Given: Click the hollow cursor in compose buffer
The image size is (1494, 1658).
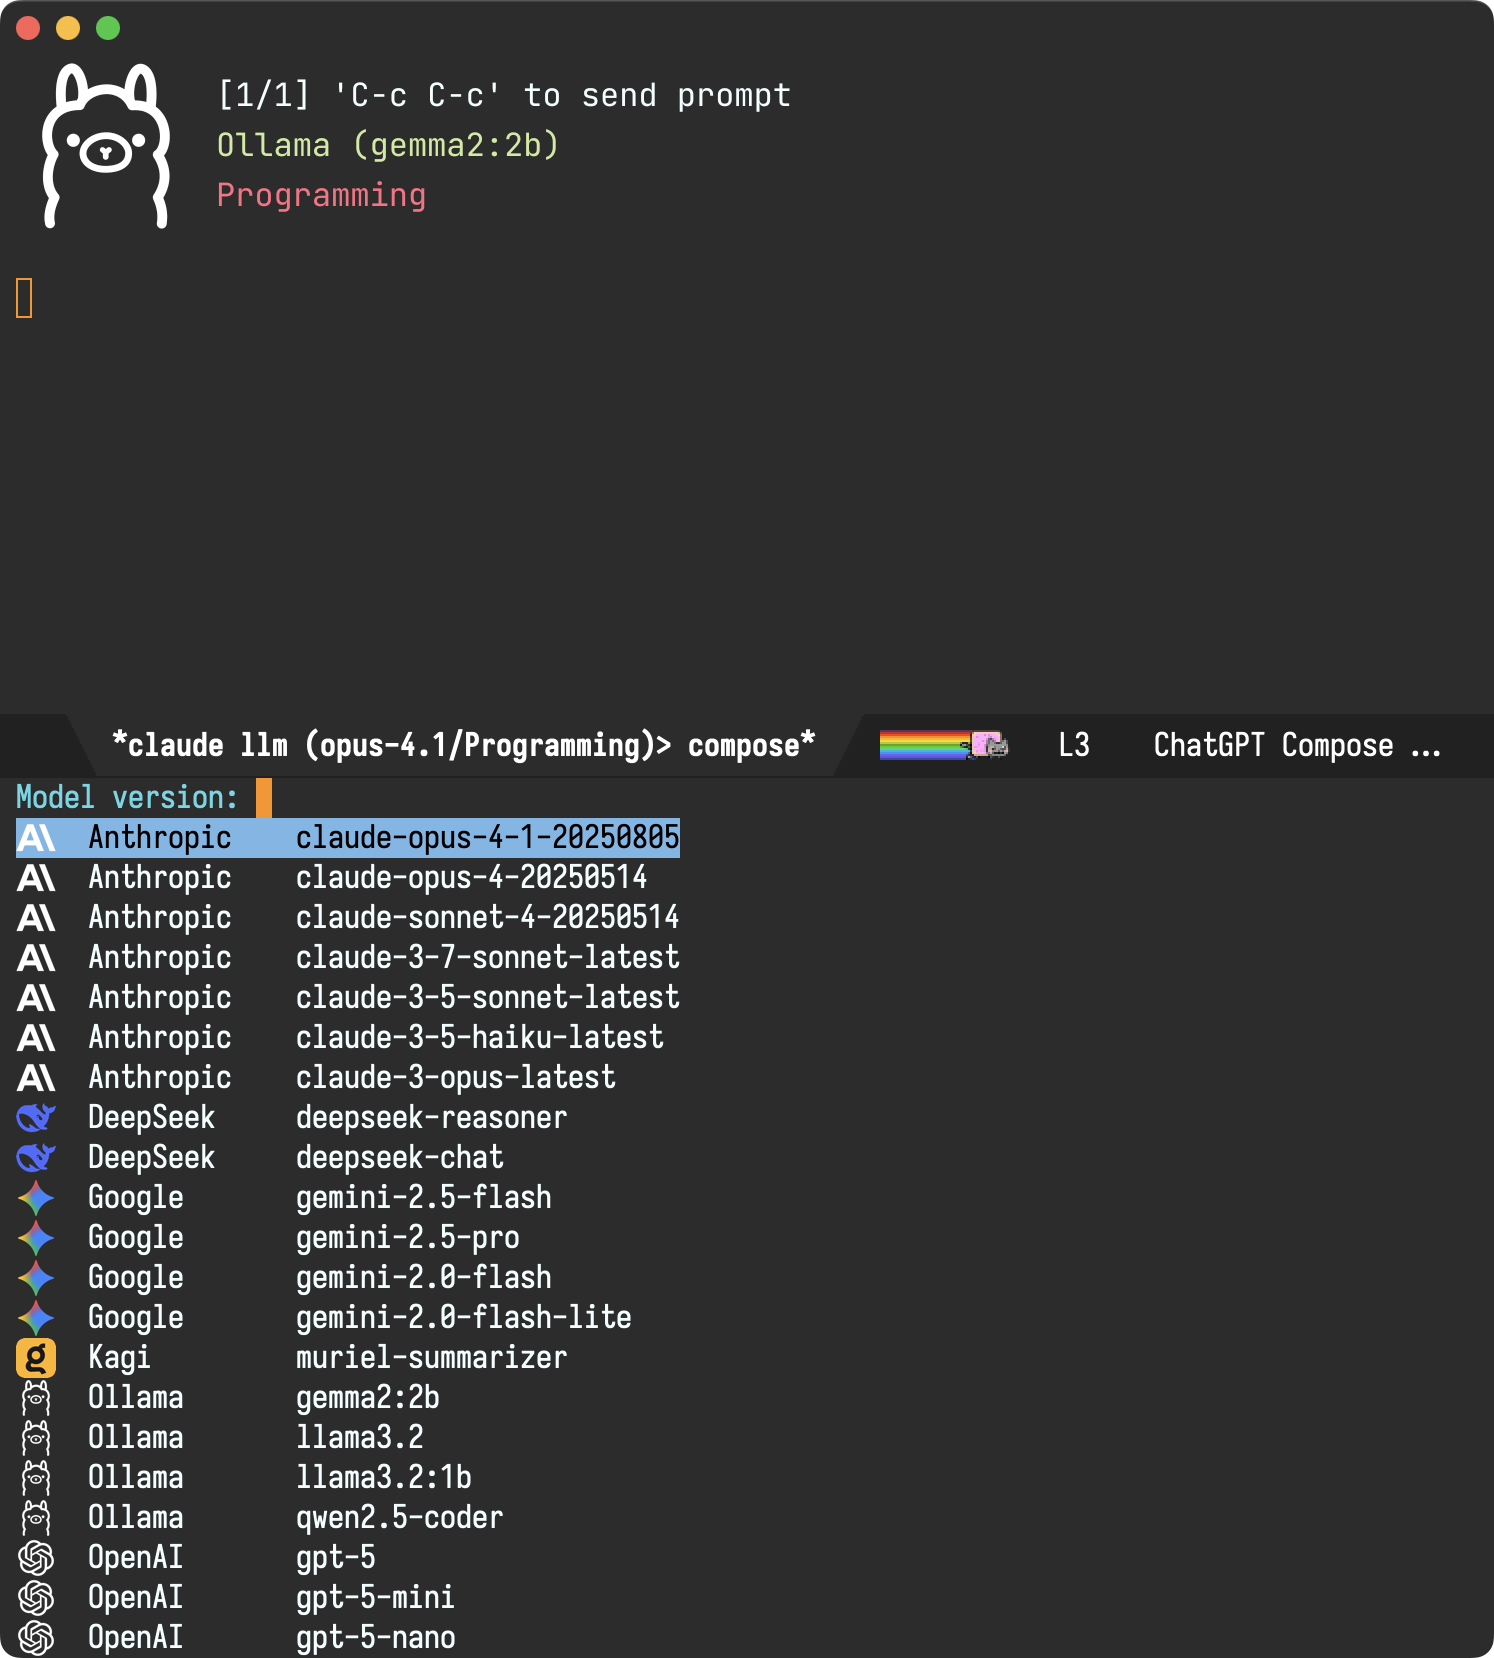Looking at the screenshot, I should (x=24, y=298).
